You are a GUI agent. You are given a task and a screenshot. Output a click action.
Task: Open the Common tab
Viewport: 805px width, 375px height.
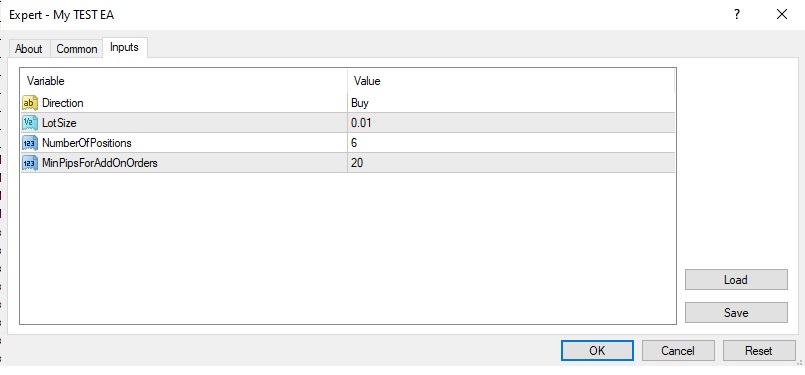tap(76, 49)
